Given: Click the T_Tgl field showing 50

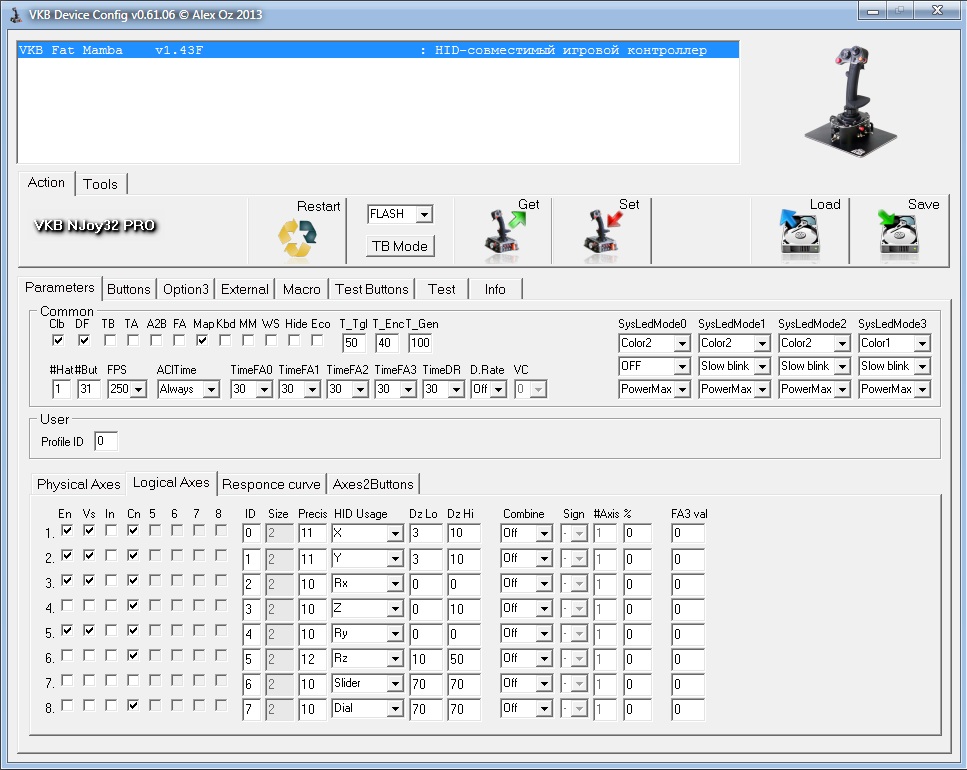Looking at the screenshot, I should (354, 343).
